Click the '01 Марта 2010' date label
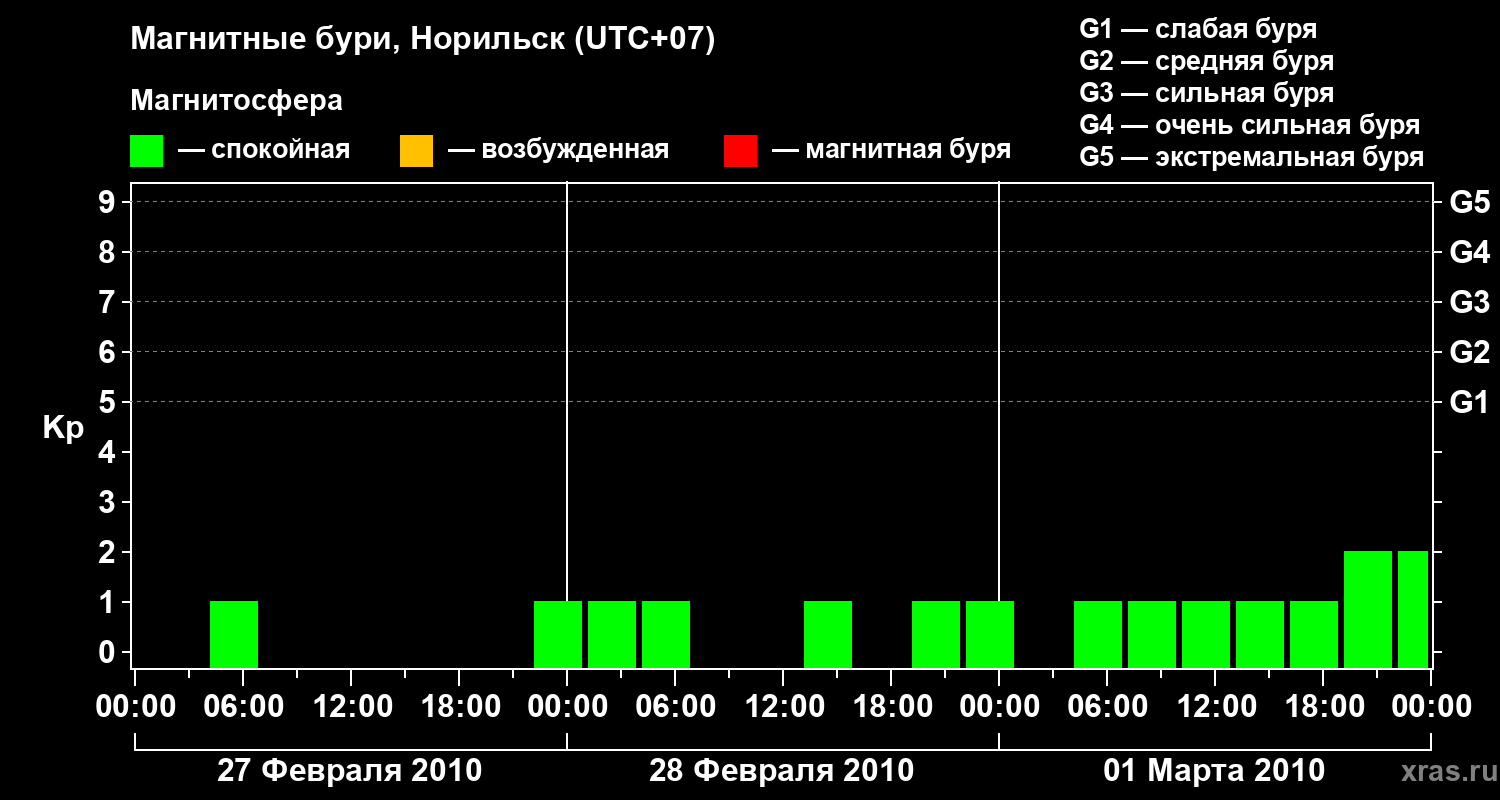Viewport: 1500px width, 800px height. pyautogui.click(x=1214, y=771)
